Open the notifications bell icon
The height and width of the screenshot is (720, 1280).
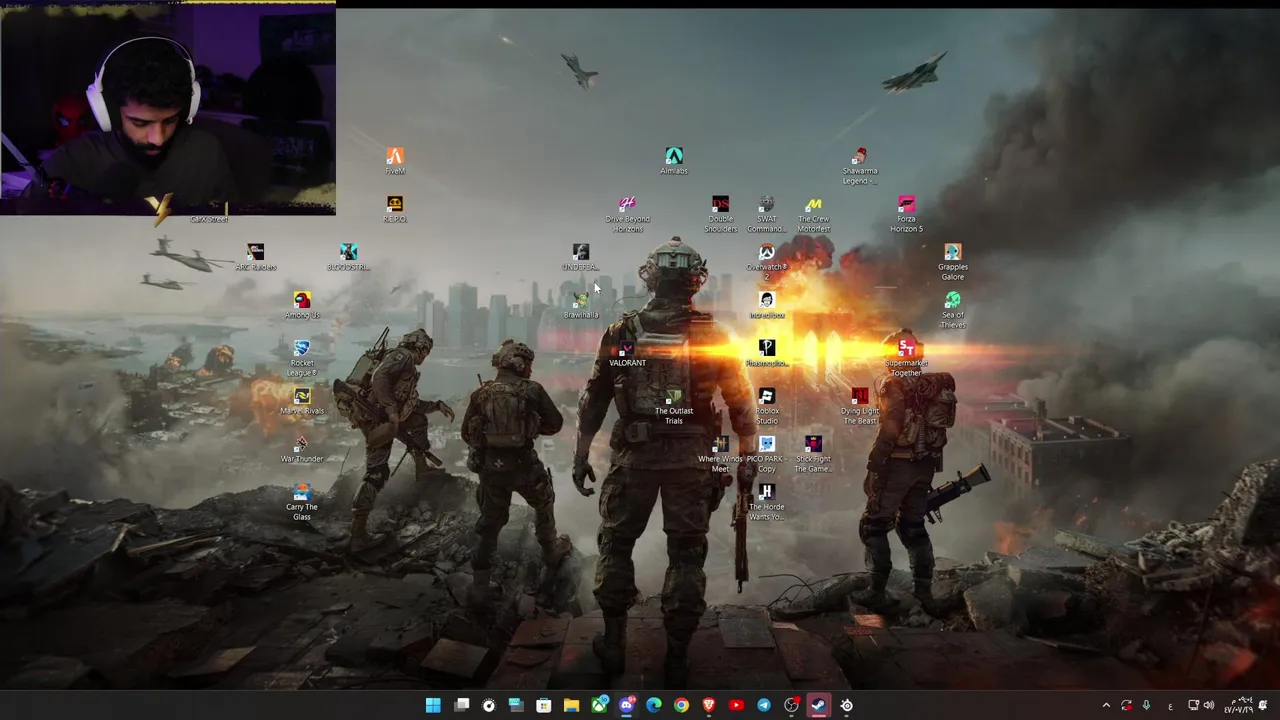click(x=1263, y=706)
